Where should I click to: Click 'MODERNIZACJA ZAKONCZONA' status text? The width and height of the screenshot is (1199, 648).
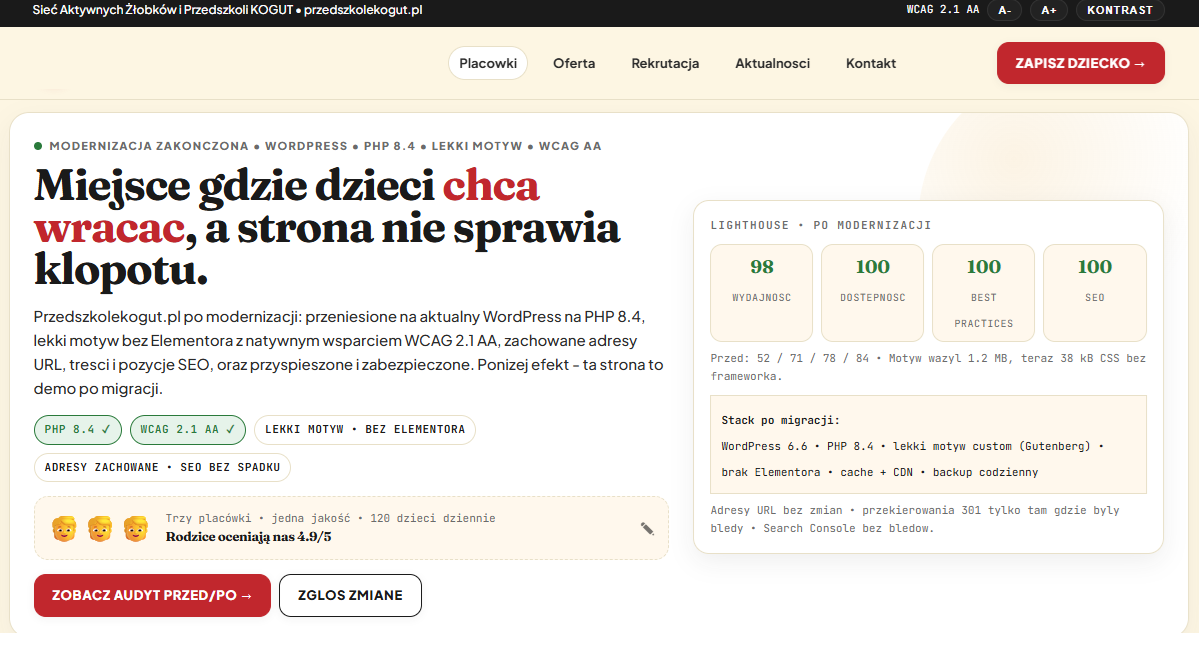pyautogui.click(x=149, y=146)
